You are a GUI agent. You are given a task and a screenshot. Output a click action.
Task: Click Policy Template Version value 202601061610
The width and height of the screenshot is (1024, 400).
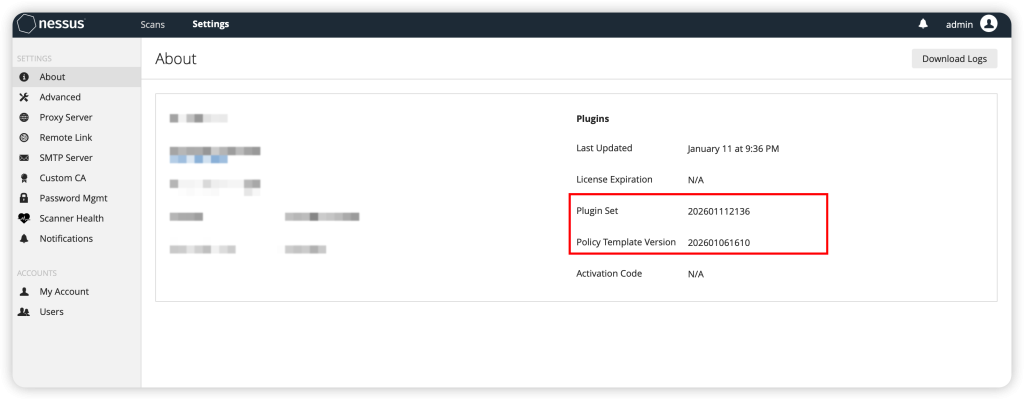(x=718, y=243)
